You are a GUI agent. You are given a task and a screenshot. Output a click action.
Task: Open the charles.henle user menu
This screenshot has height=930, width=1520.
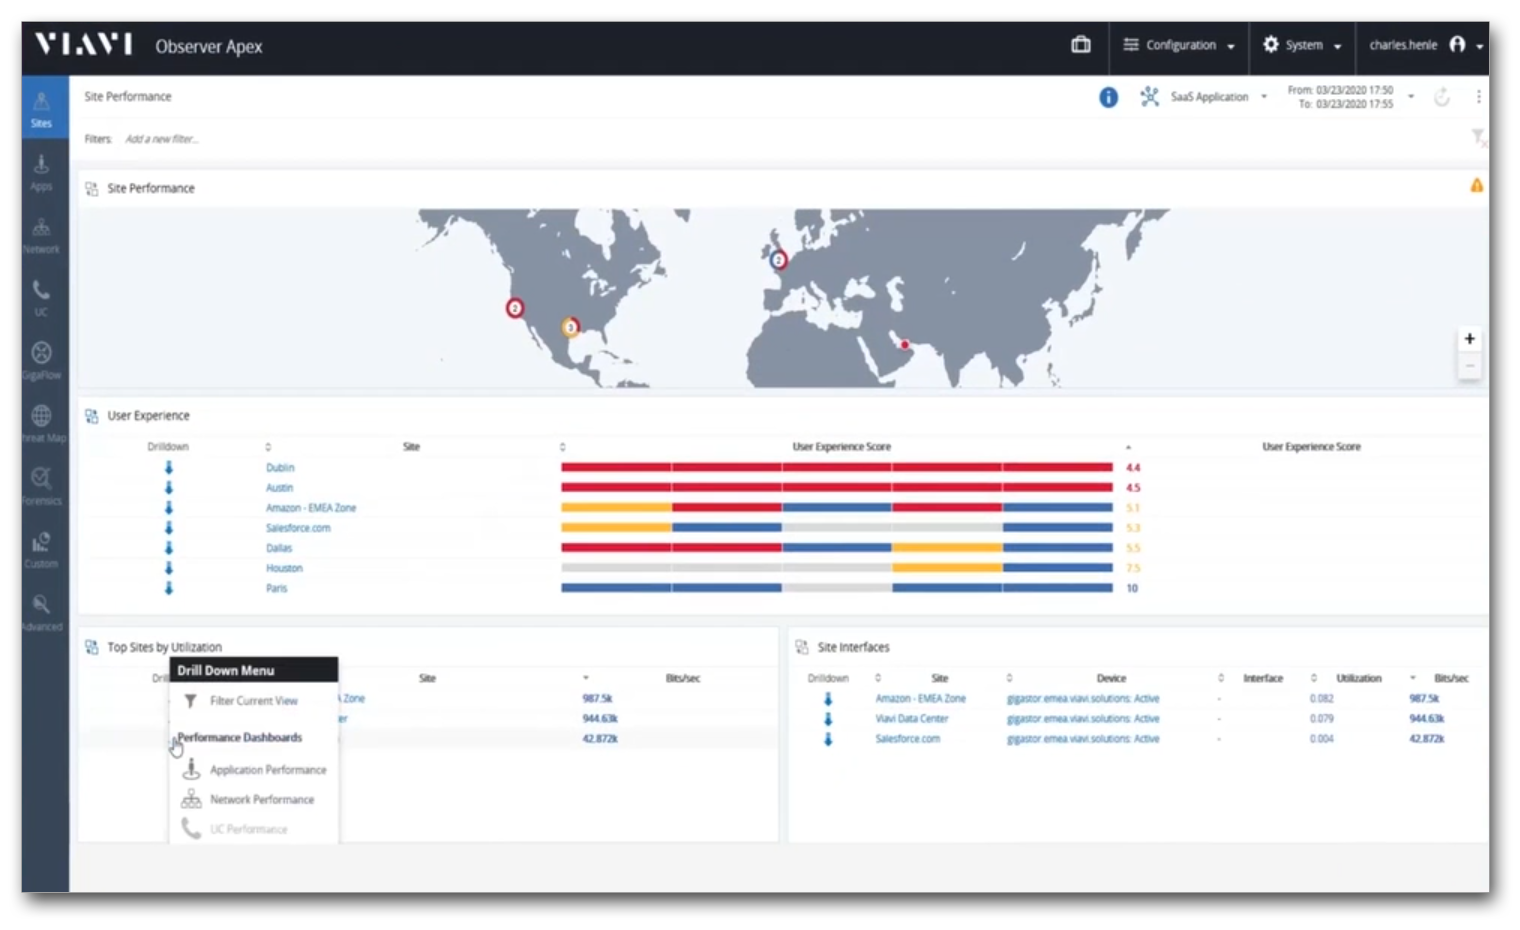point(1425,45)
